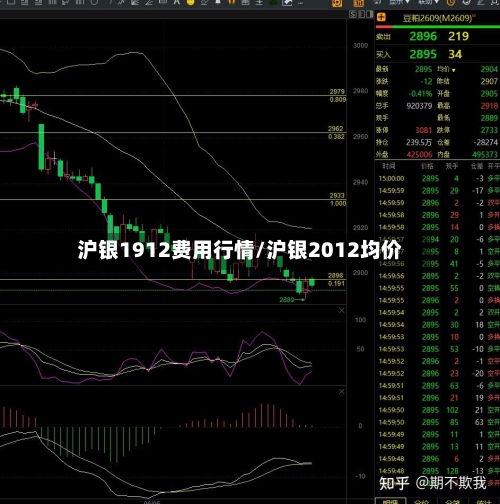Click the 最高 value 2918
The height and width of the screenshot is (504, 500).
tap(489, 106)
